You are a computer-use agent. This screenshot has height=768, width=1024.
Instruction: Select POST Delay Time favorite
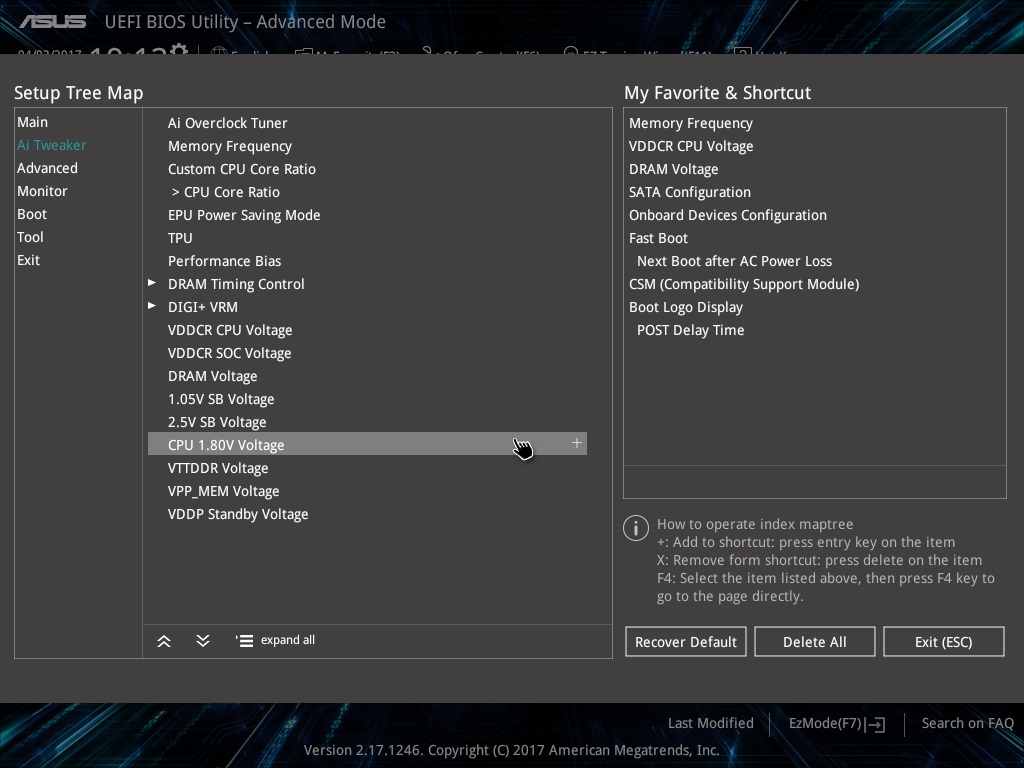pyautogui.click(x=691, y=330)
